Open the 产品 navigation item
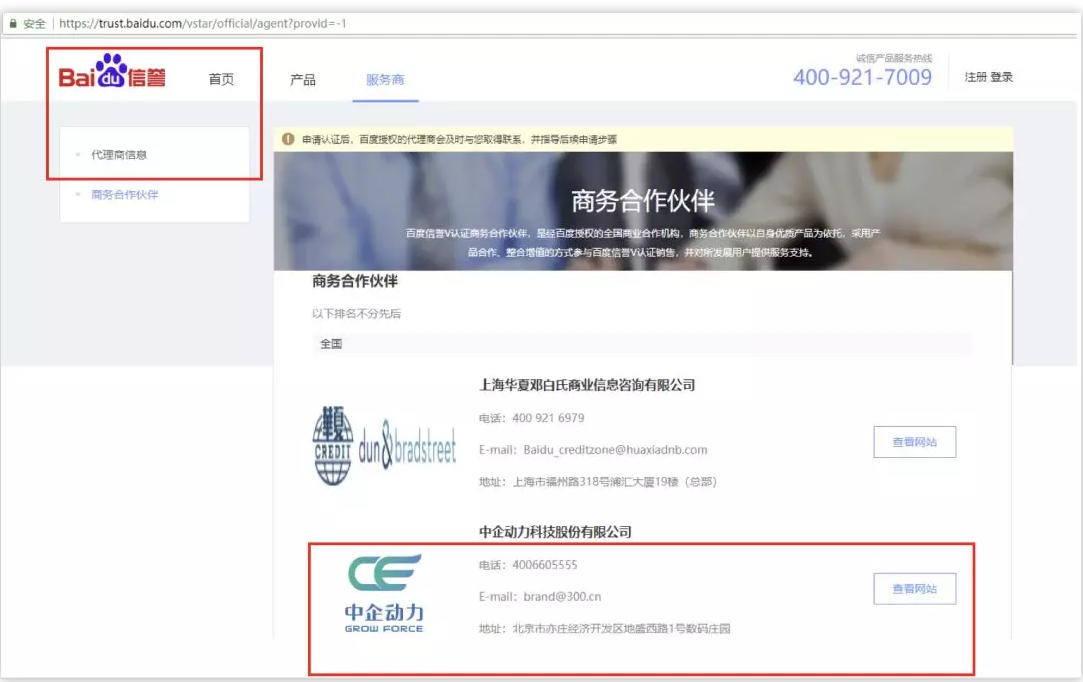Screen dimensions: 1083x682 pyautogui.click(x=302, y=80)
